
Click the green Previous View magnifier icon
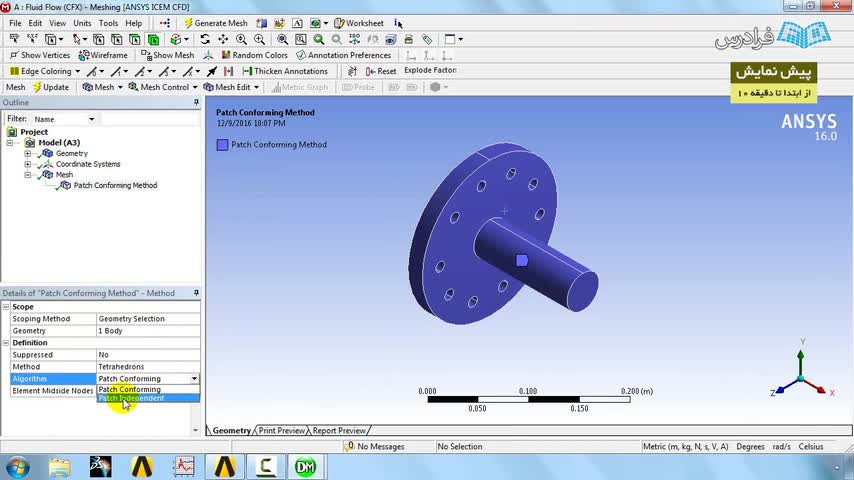coord(319,39)
